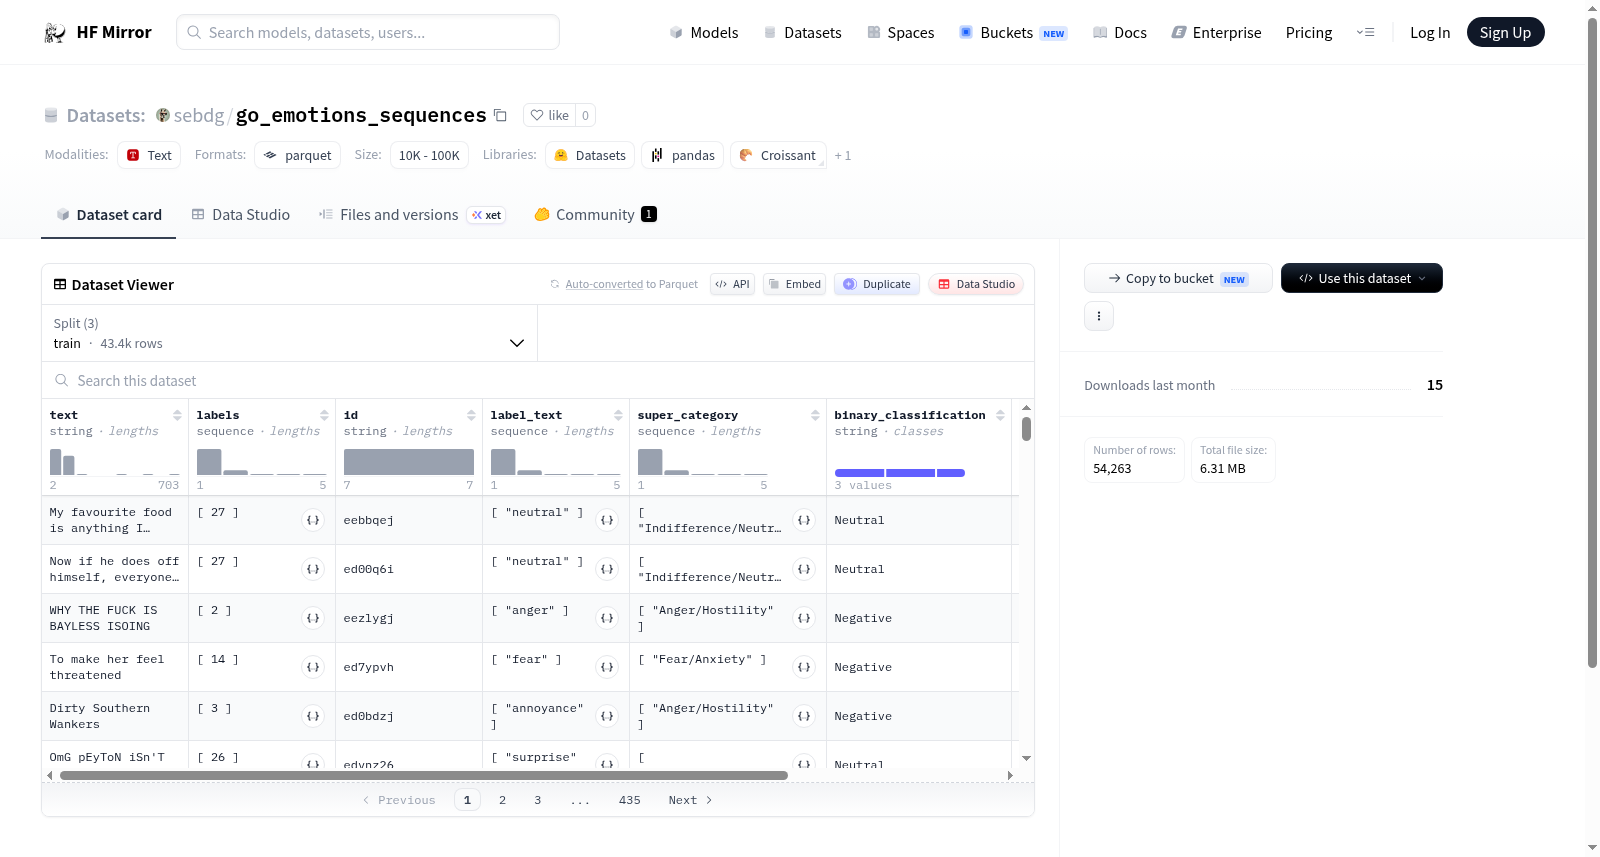Select the parquet format tag
Screen dimensions: 1600x857
coord(298,155)
